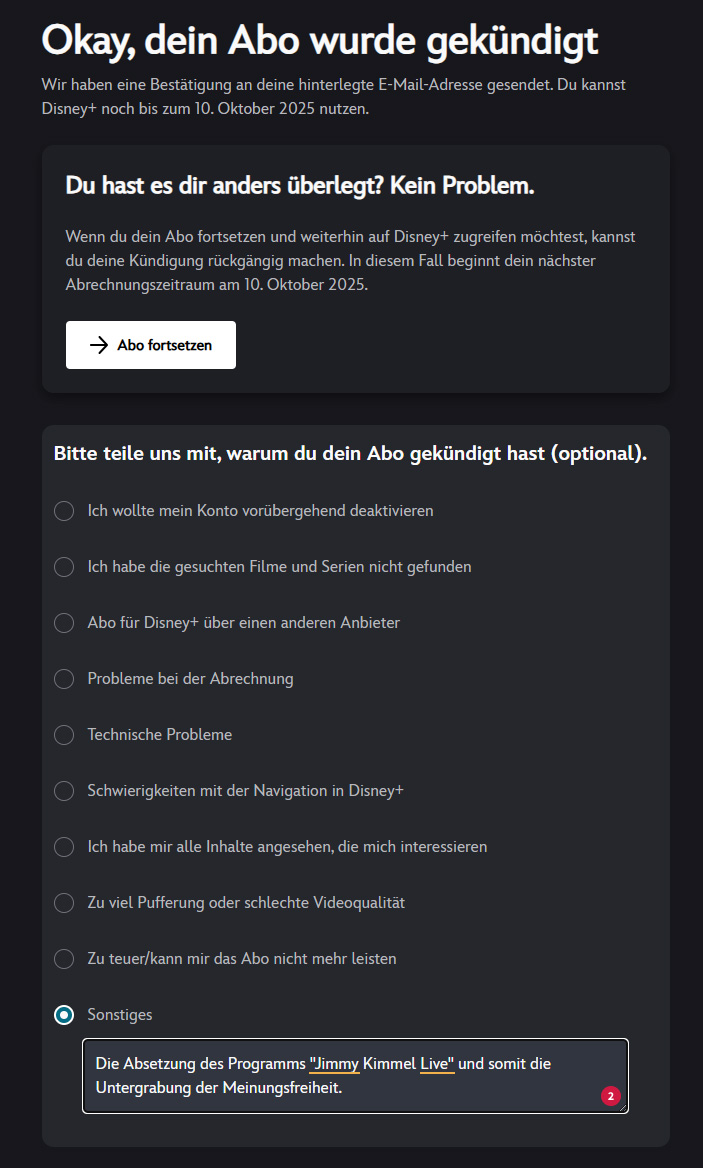
Task: Click the selected "Sonstiges" radio button
Action: coord(64,1015)
